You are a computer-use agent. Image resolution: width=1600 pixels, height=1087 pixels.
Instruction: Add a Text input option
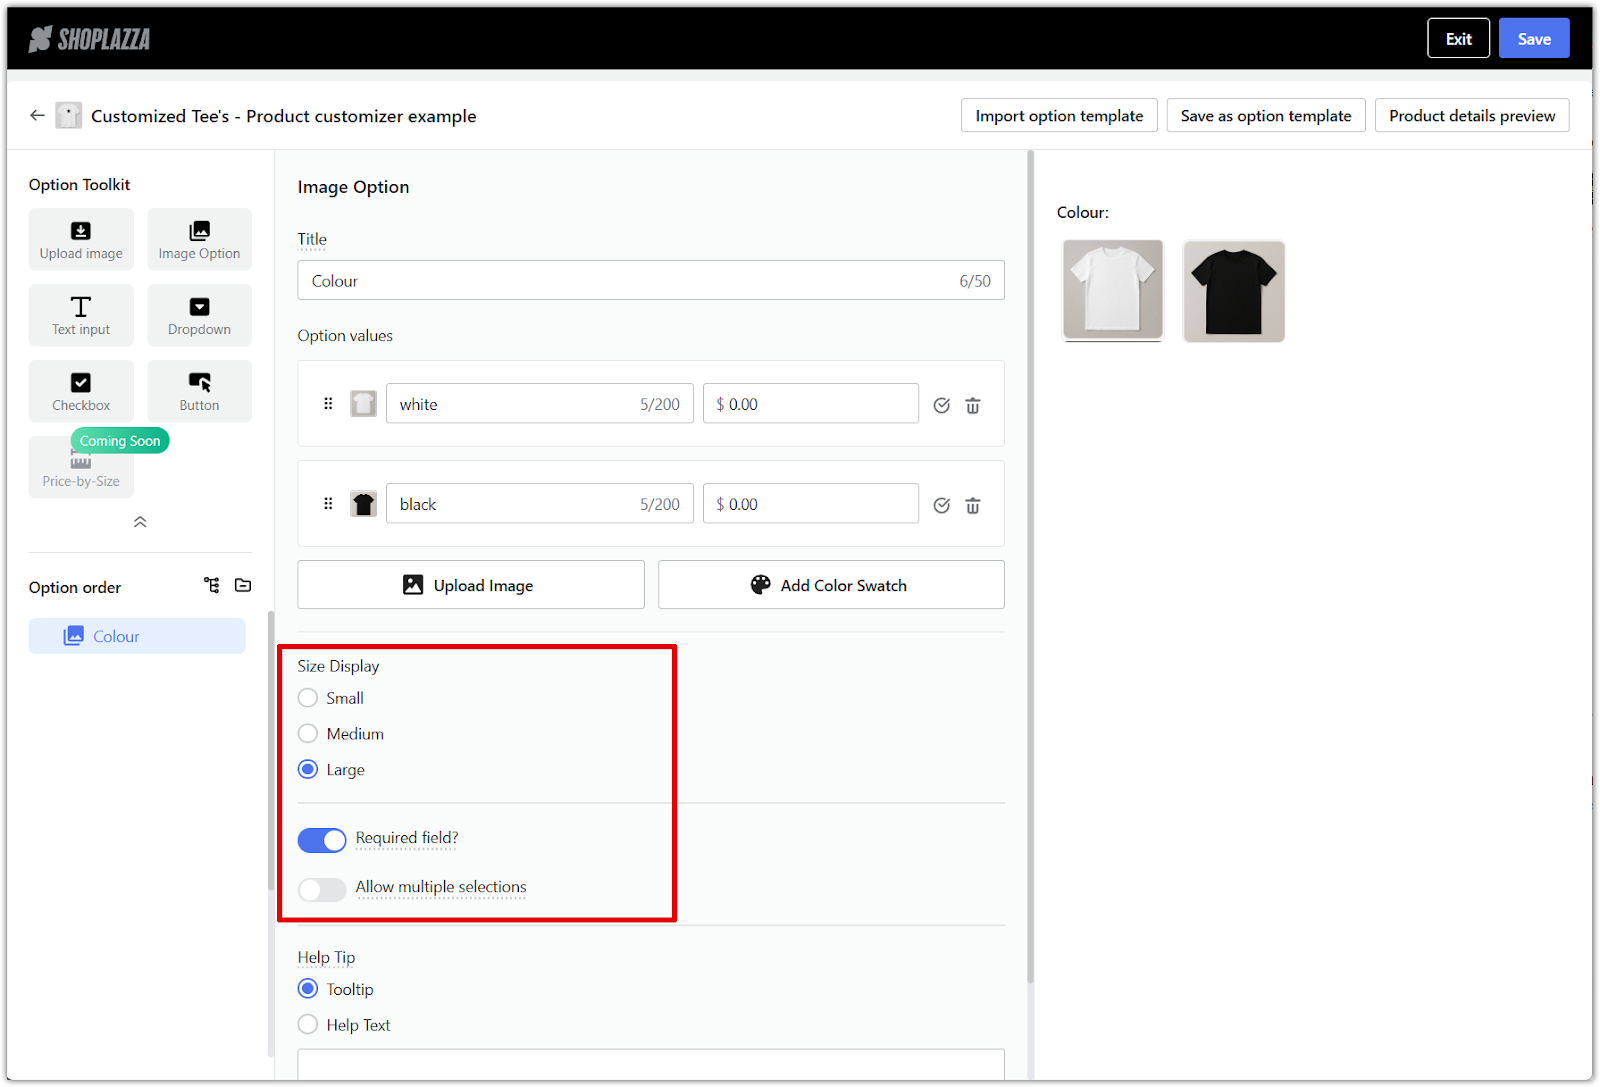pyautogui.click(x=81, y=315)
